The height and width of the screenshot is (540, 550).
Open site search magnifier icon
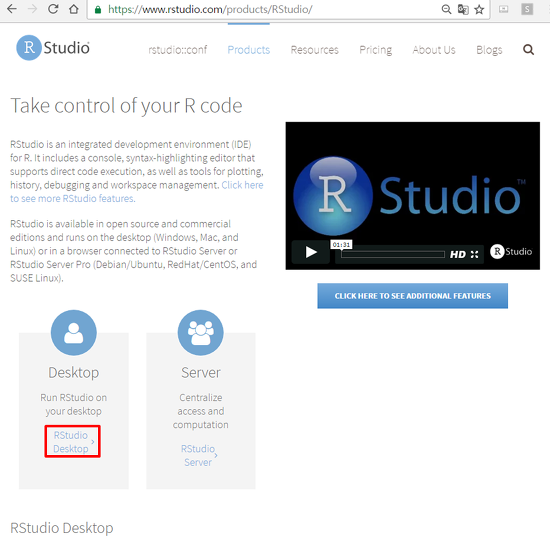coord(528,50)
